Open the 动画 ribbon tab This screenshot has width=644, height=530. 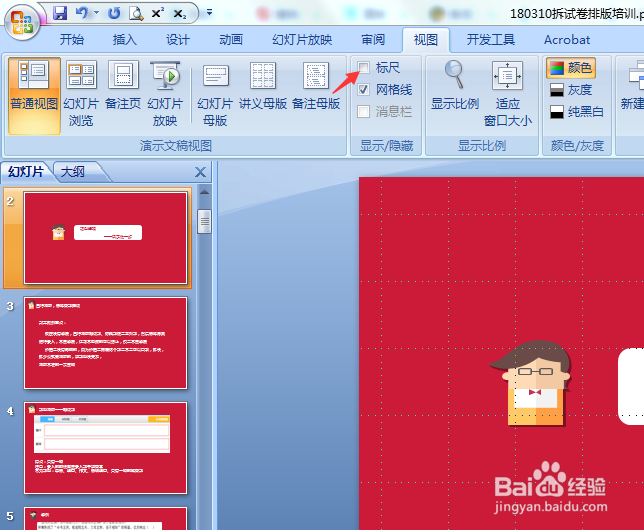(231, 40)
